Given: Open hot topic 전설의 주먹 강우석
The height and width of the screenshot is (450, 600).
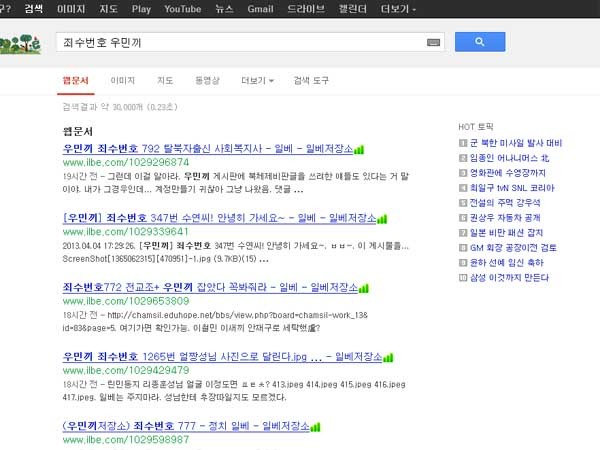Looking at the screenshot, I should click(x=505, y=202).
